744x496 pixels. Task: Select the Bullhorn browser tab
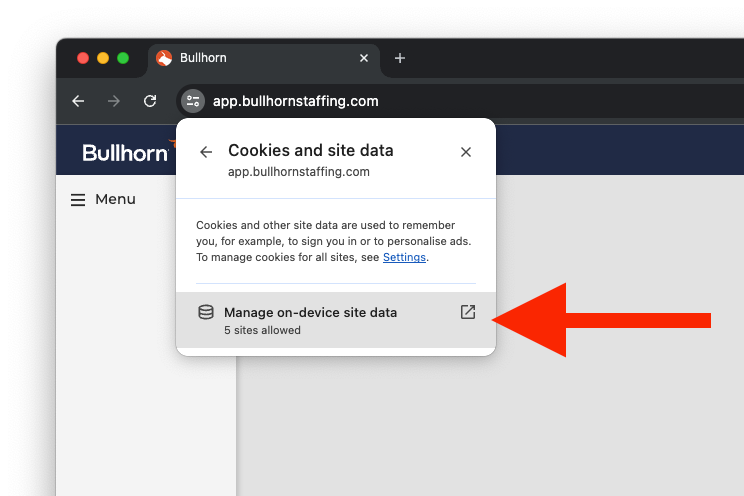point(264,58)
